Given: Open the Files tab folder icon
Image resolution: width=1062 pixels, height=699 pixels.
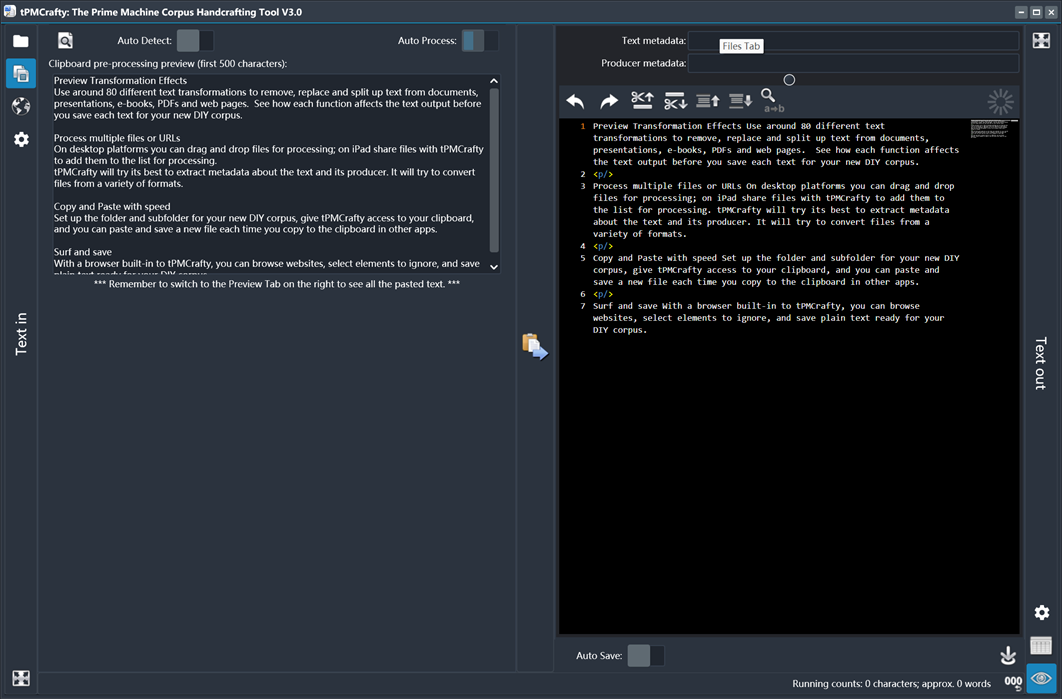Looking at the screenshot, I should (21, 41).
